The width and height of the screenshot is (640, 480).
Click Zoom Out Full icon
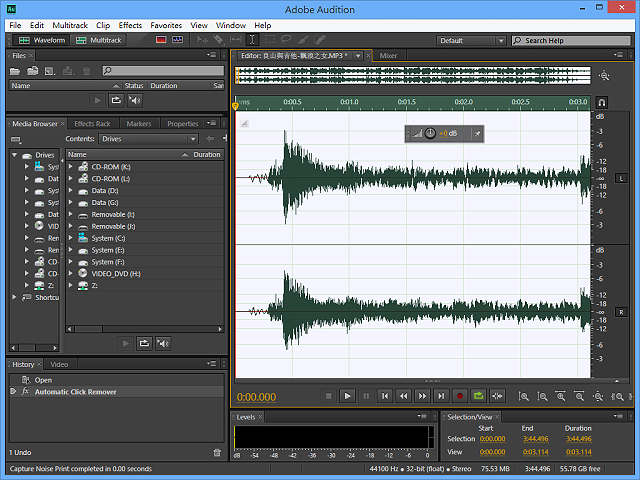pyautogui.click(x=598, y=396)
